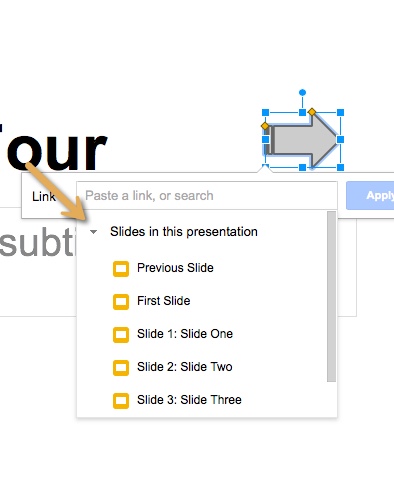The image size is (394, 480).
Task: Click the link suggestions scrollbar
Action: (331, 296)
